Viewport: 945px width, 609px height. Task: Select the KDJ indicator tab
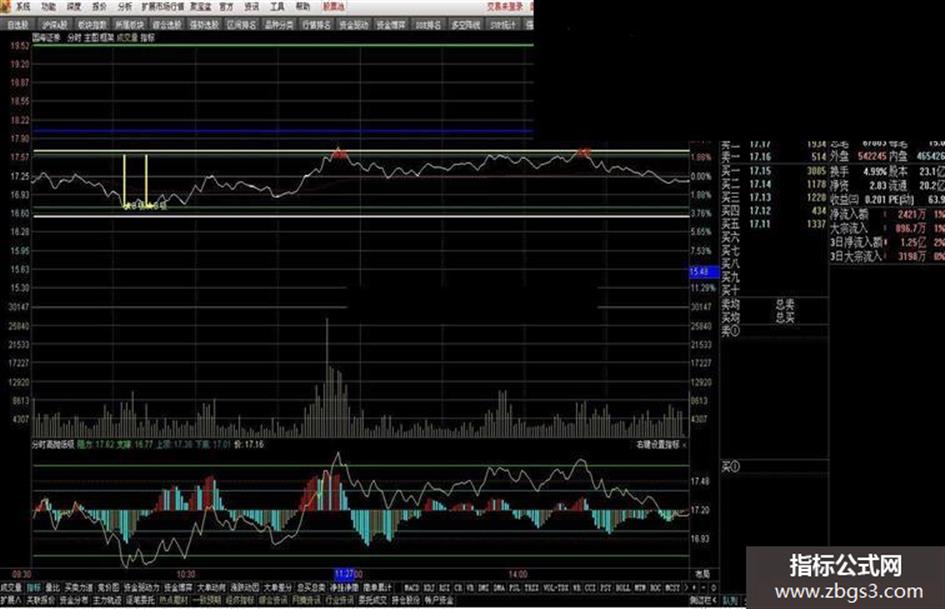[429, 587]
